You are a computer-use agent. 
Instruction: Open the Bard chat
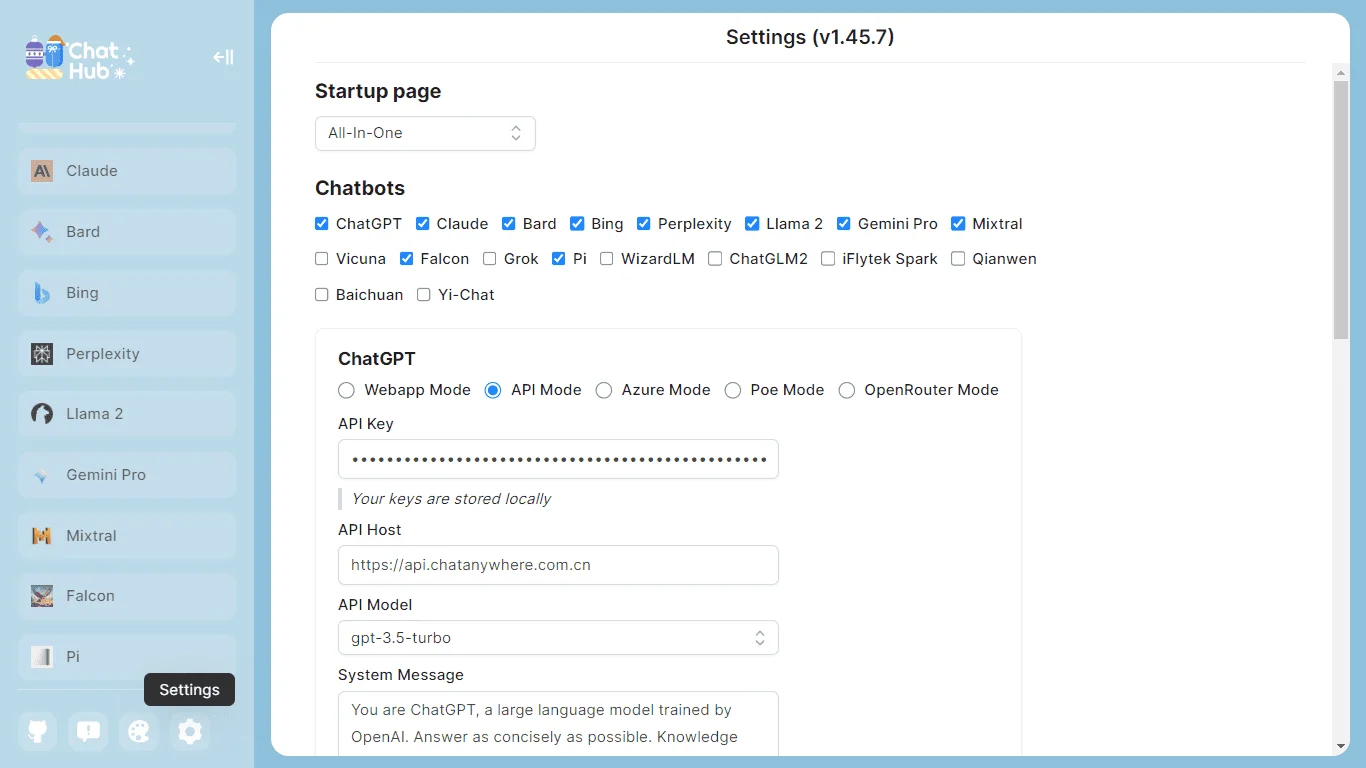click(x=127, y=232)
